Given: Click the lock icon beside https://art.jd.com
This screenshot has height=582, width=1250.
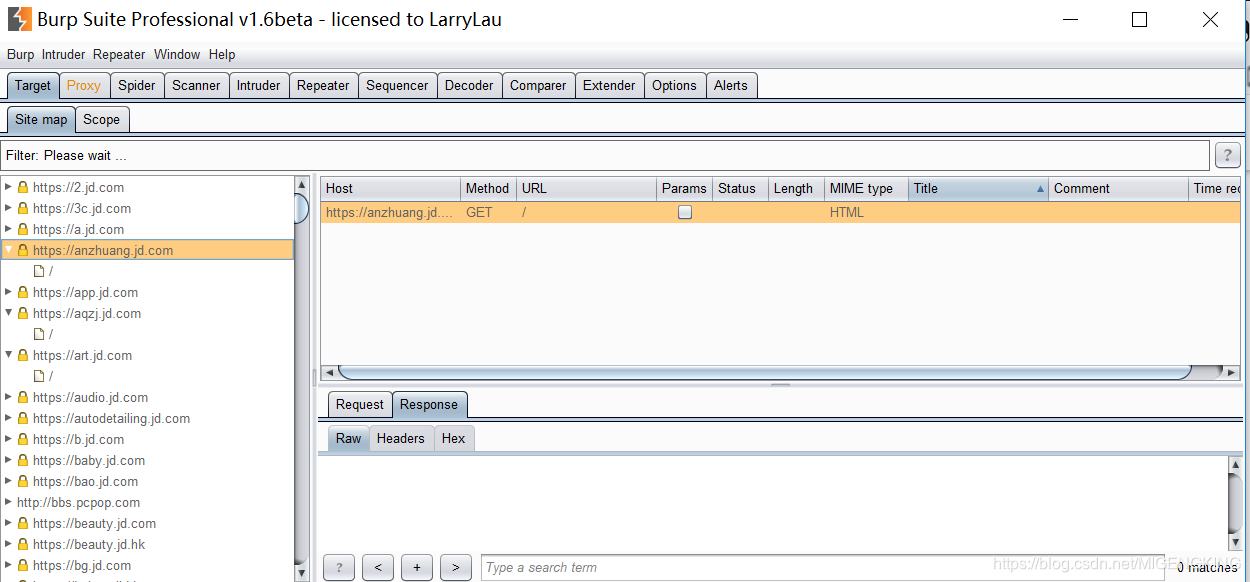Looking at the screenshot, I should pyautogui.click(x=23, y=355).
